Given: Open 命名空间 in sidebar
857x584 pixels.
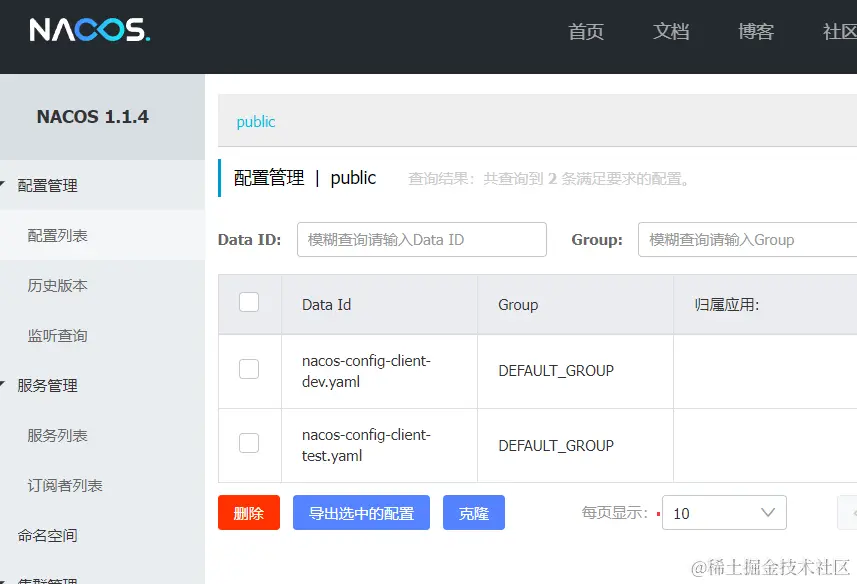Looking at the screenshot, I should [x=48, y=535].
